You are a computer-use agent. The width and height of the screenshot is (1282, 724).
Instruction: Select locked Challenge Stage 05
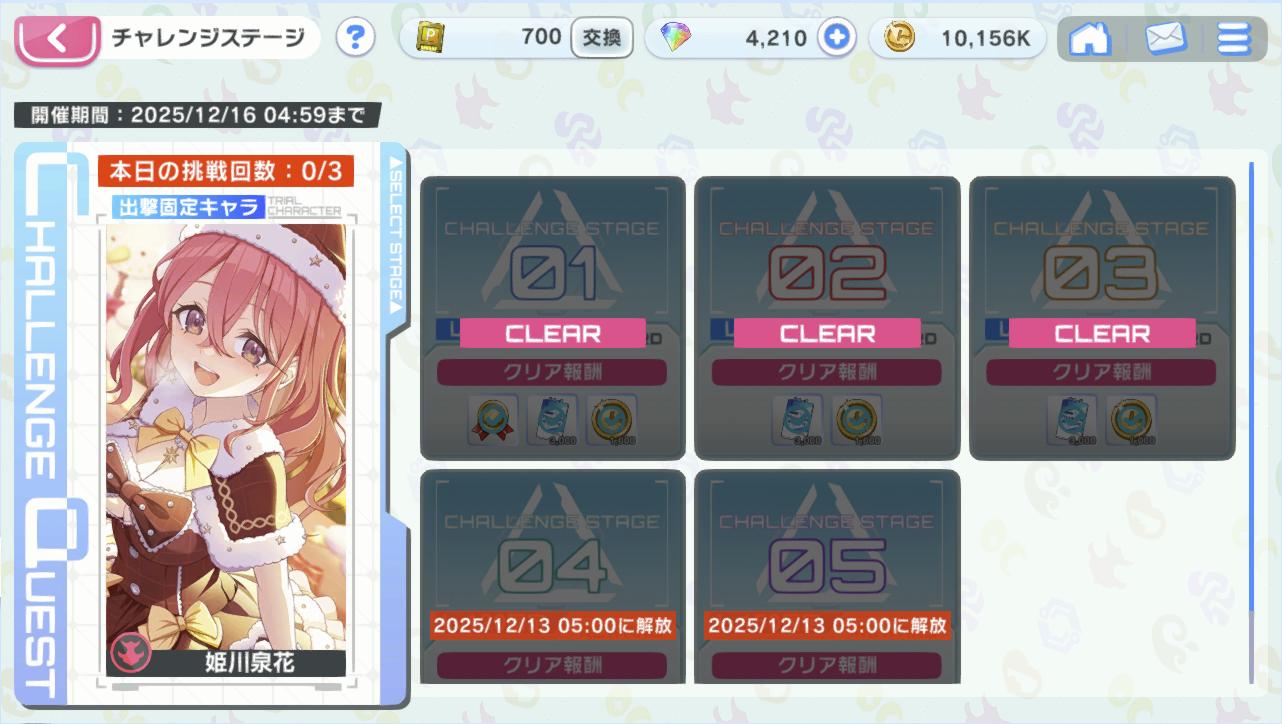827,577
